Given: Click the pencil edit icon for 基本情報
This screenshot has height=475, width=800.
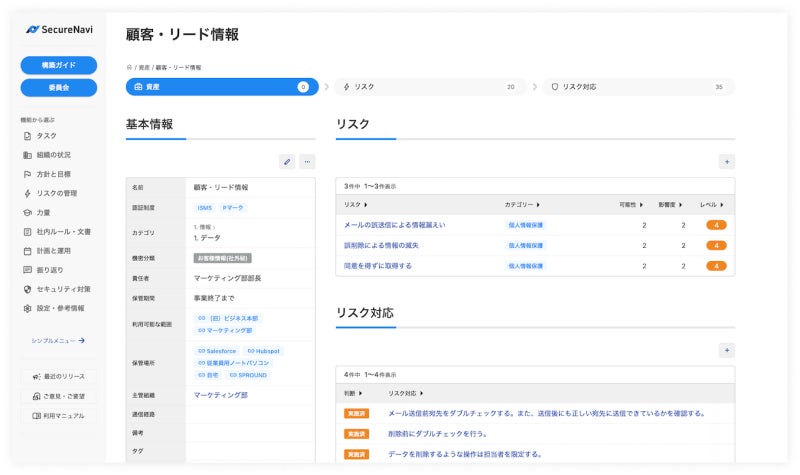Looking at the screenshot, I should click(287, 162).
